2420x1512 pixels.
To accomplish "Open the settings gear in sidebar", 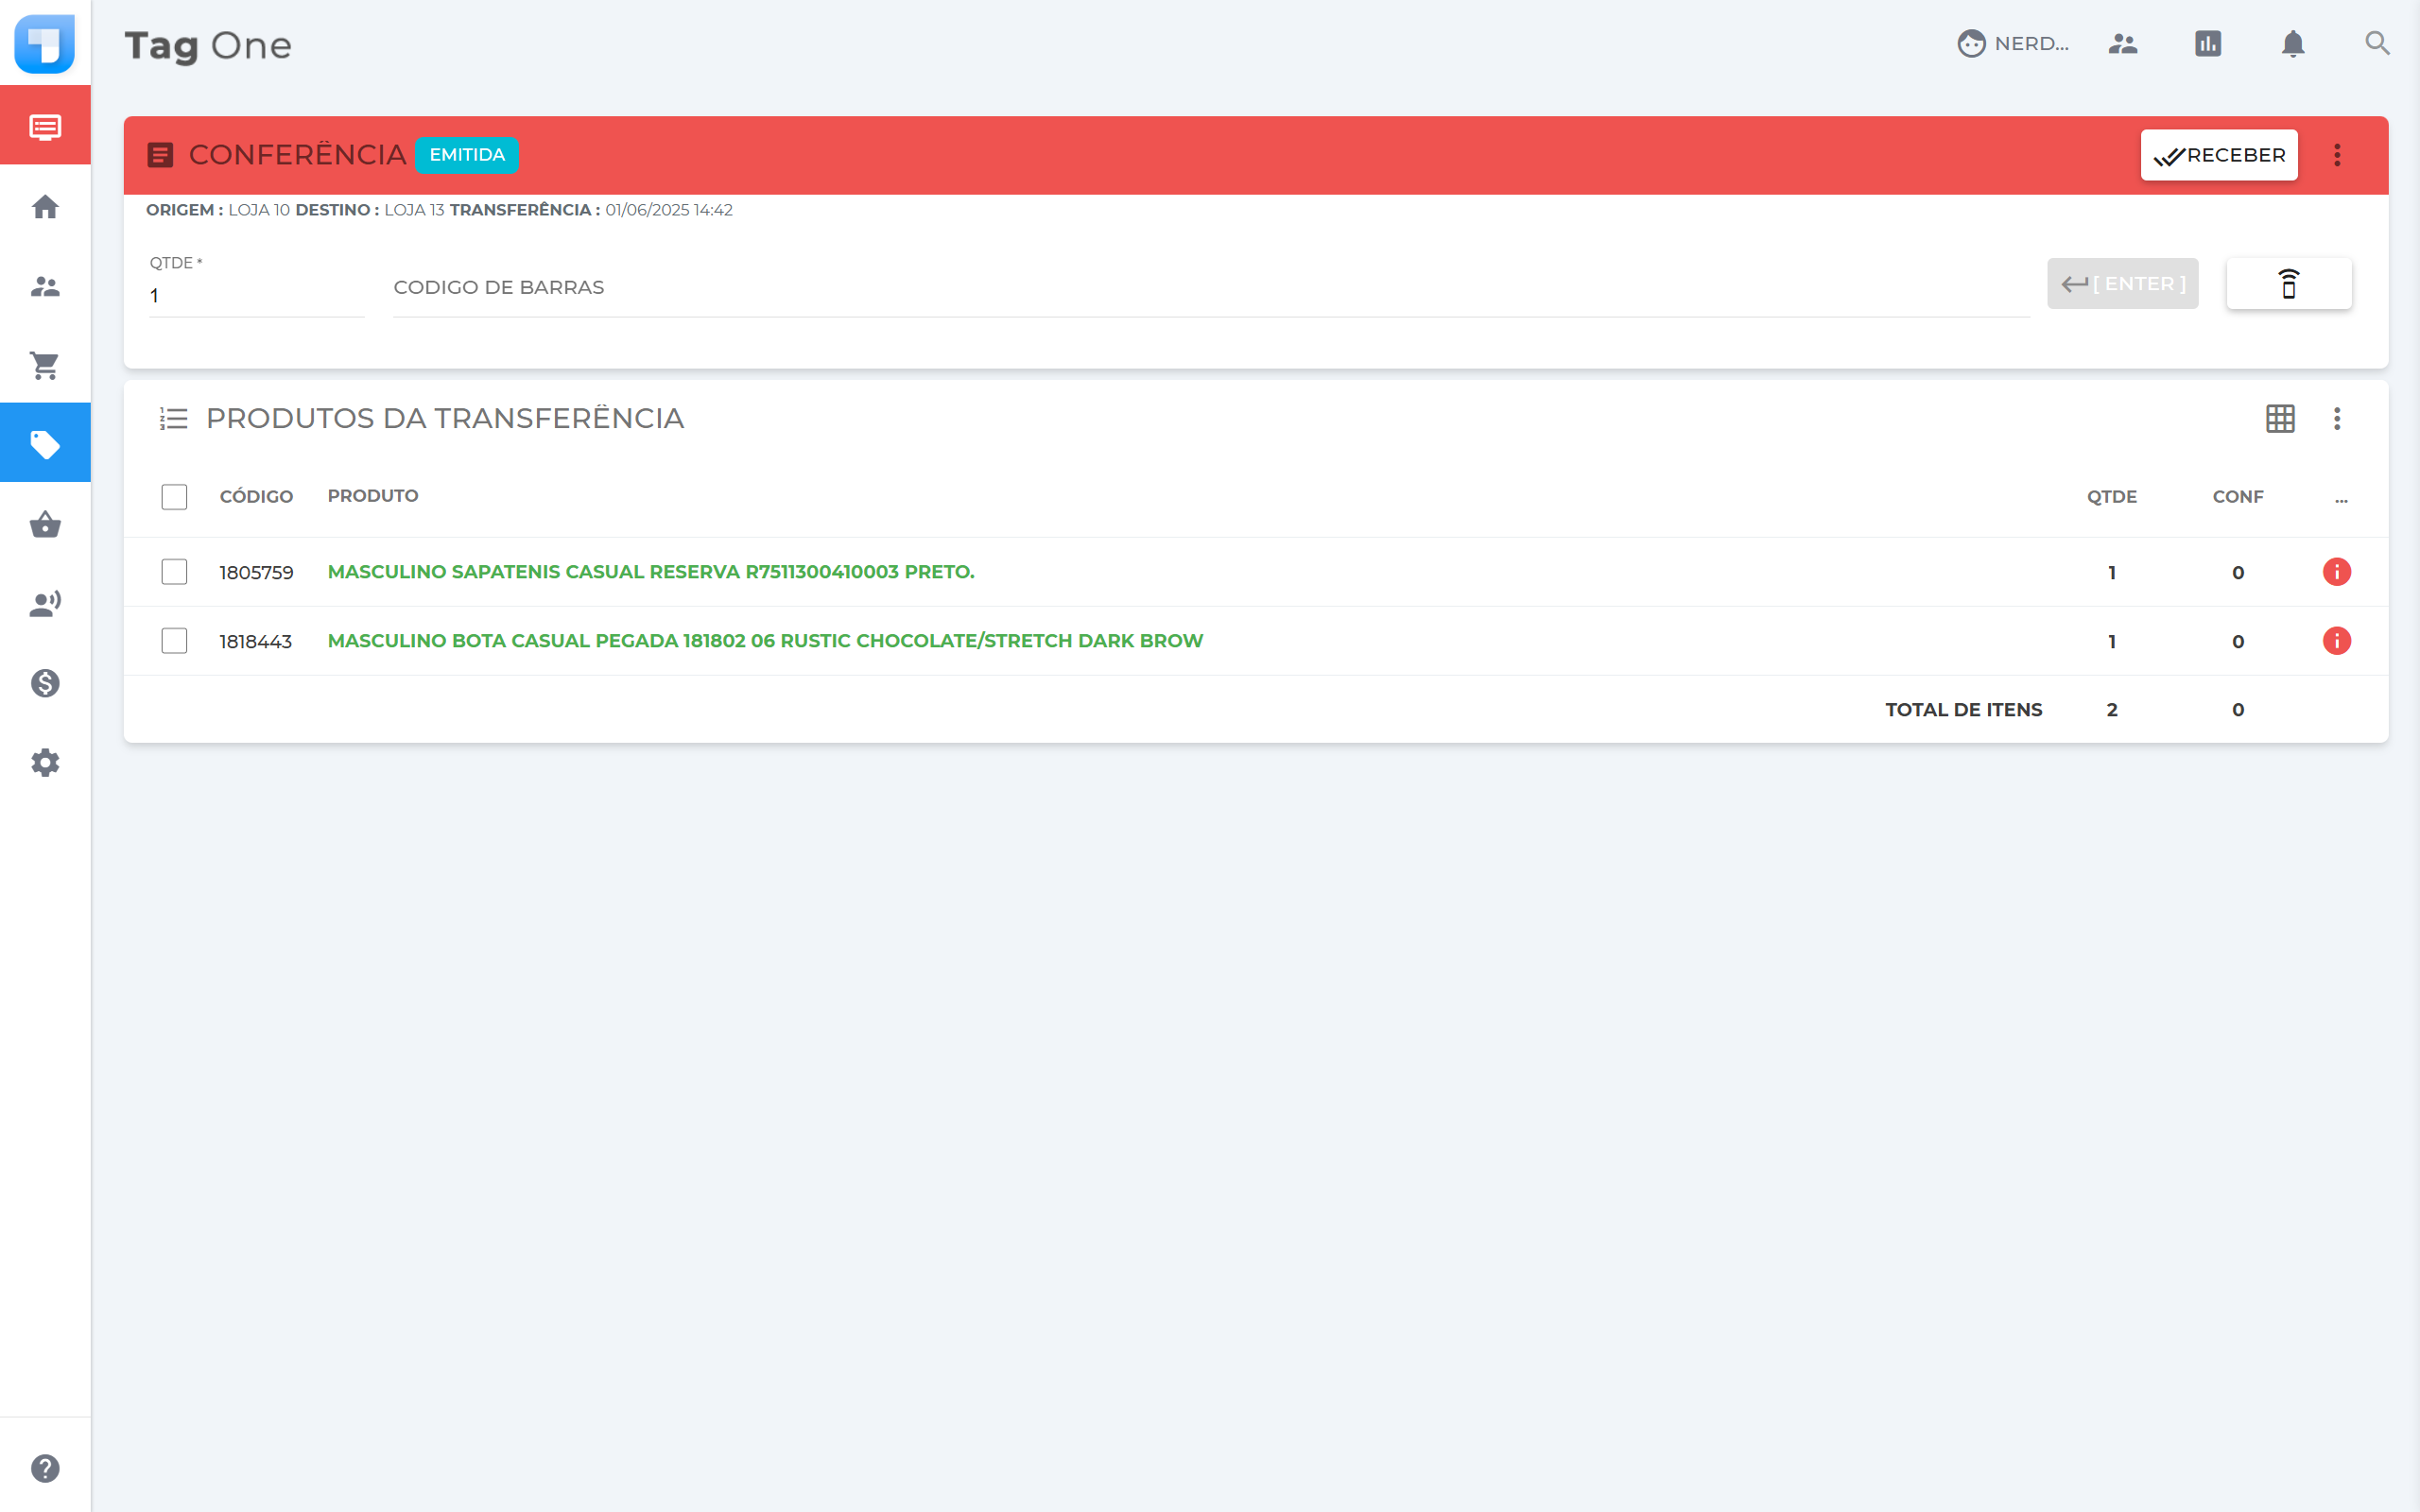I will (x=45, y=763).
